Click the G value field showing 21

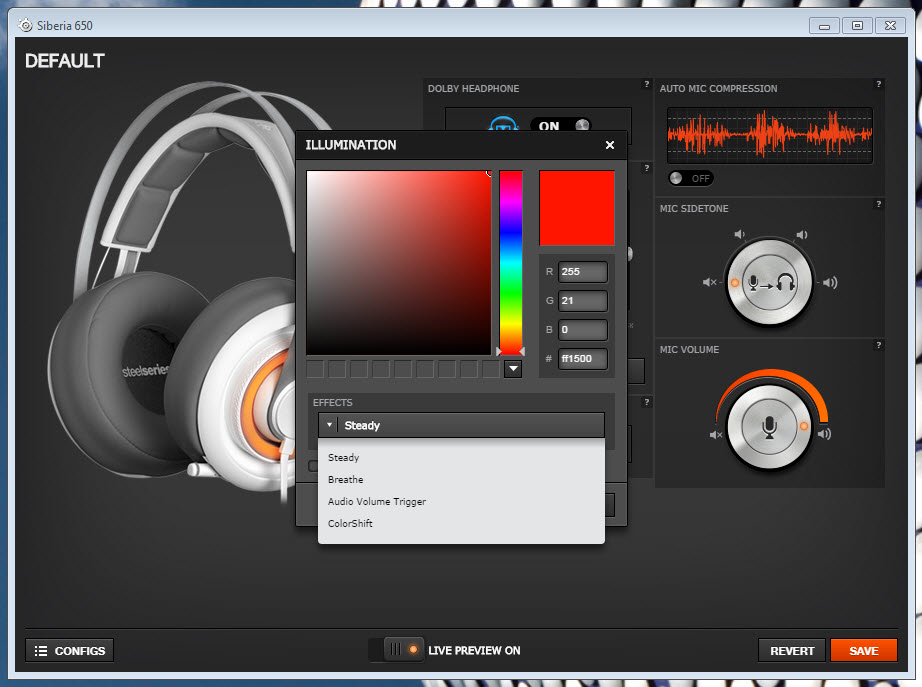[582, 301]
